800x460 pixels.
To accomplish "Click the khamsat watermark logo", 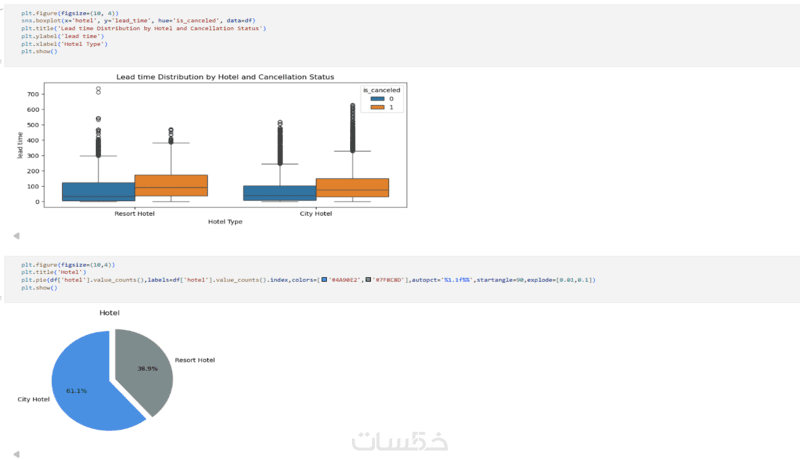I will click(x=400, y=441).
